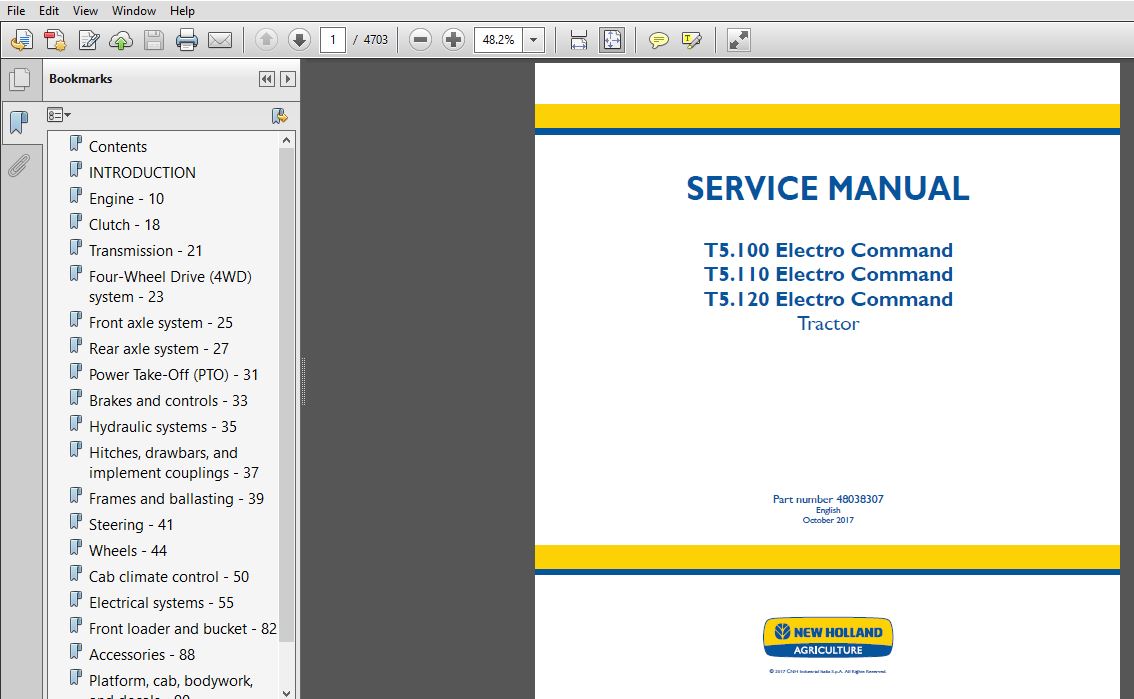This screenshot has height=699, width=1134.
Task: Click bookmarks scrollbar up arrow
Action: point(286,140)
